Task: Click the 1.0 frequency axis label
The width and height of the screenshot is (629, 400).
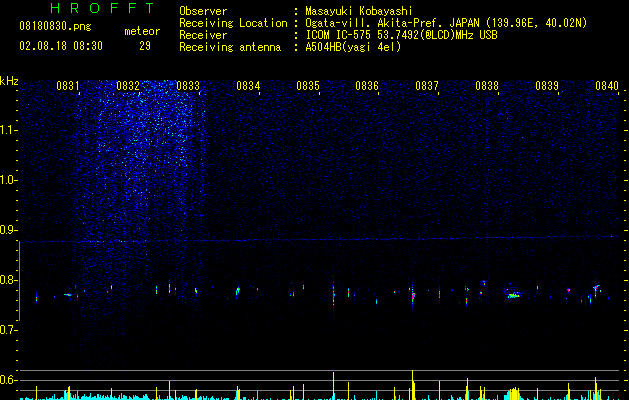Action: tap(8, 180)
